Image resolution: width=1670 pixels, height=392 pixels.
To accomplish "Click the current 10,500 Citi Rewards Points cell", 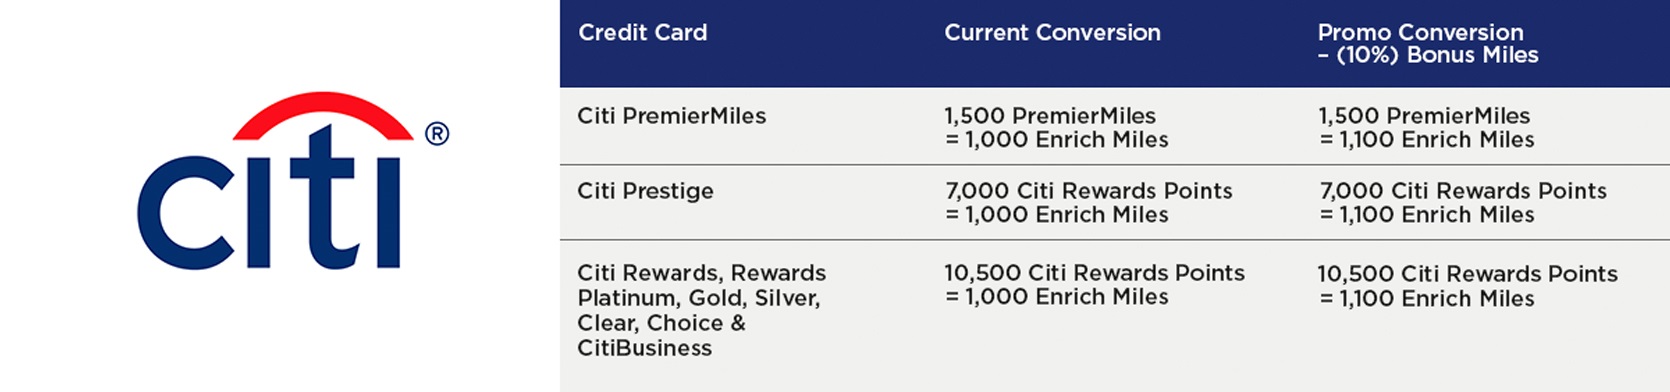I will [x=1094, y=285].
